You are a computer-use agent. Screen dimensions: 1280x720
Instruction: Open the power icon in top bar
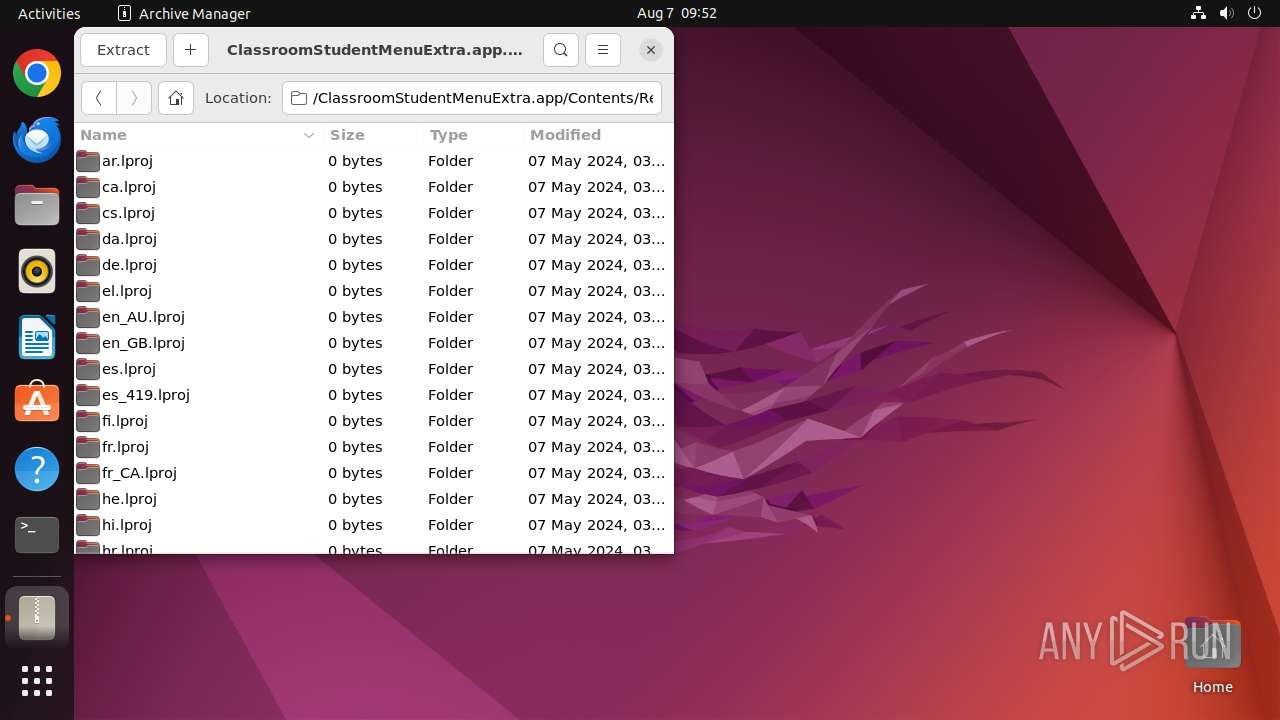pyautogui.click(x=1255, y=13)
